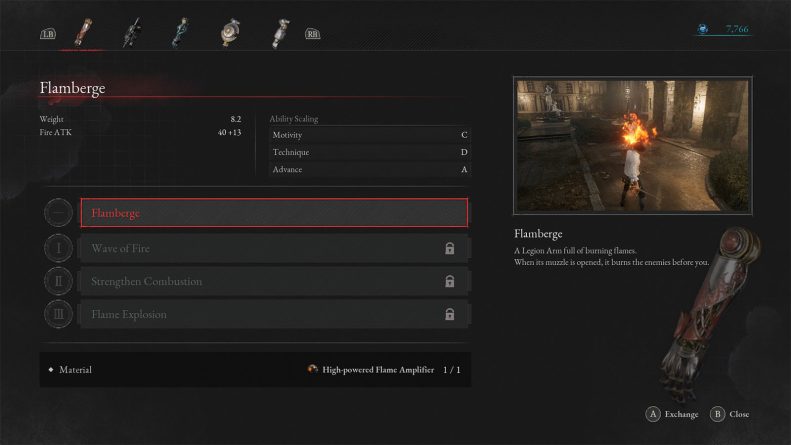Viewport: 791px width, 445px height.
Task: Click the High-powered Flame Amplifier material icon
Action: [x=312, y=369]
